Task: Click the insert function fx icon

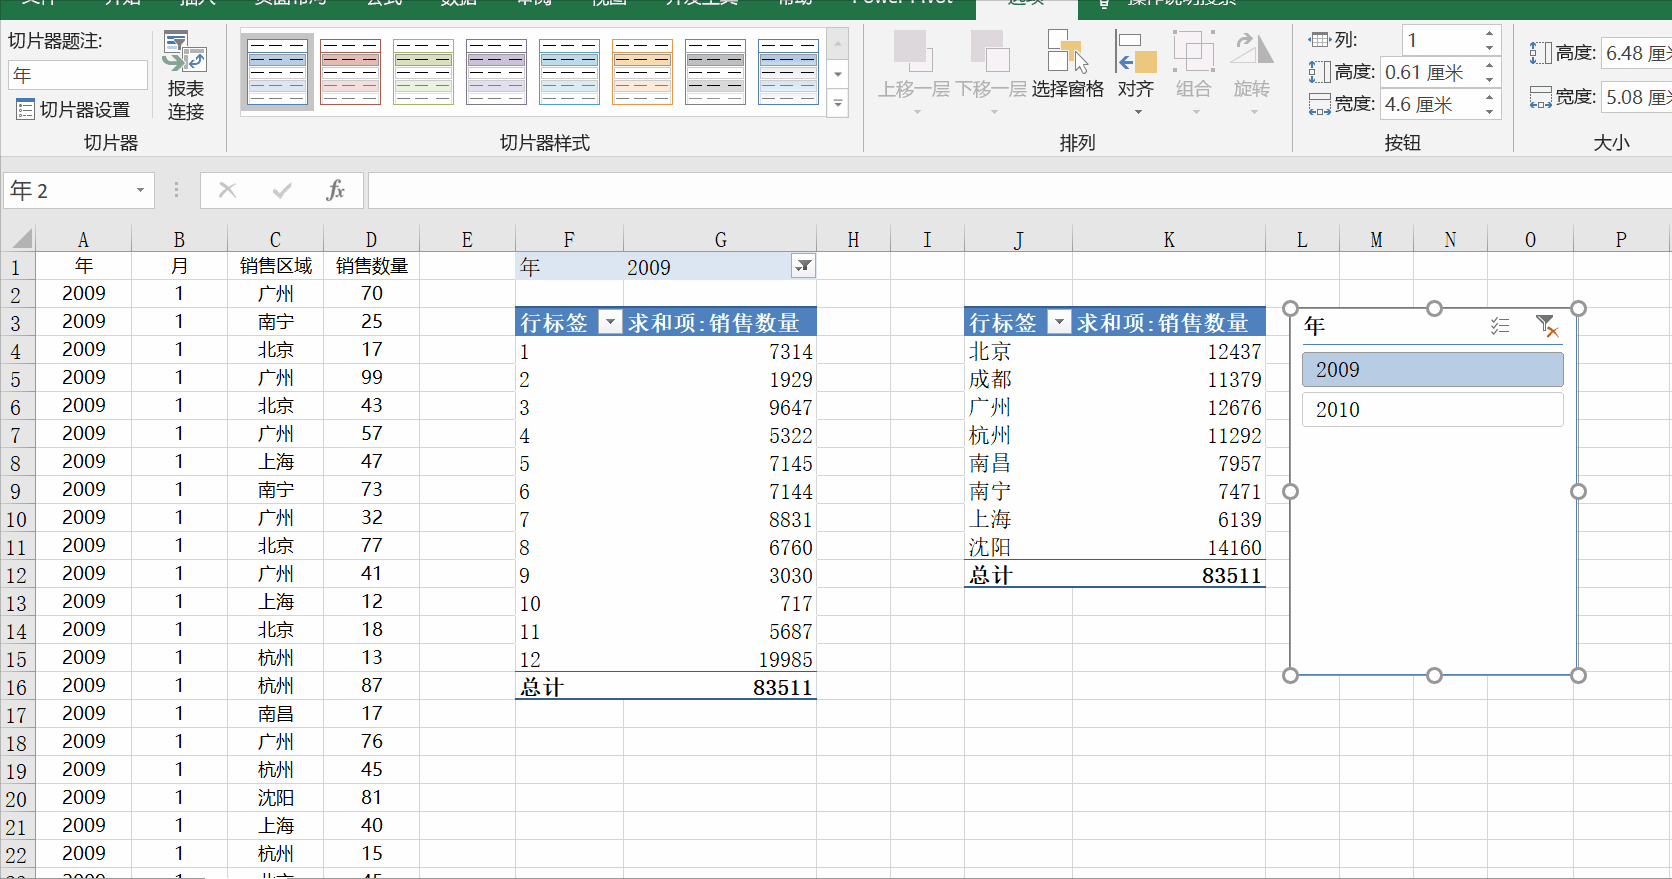Action: point(335,190)
